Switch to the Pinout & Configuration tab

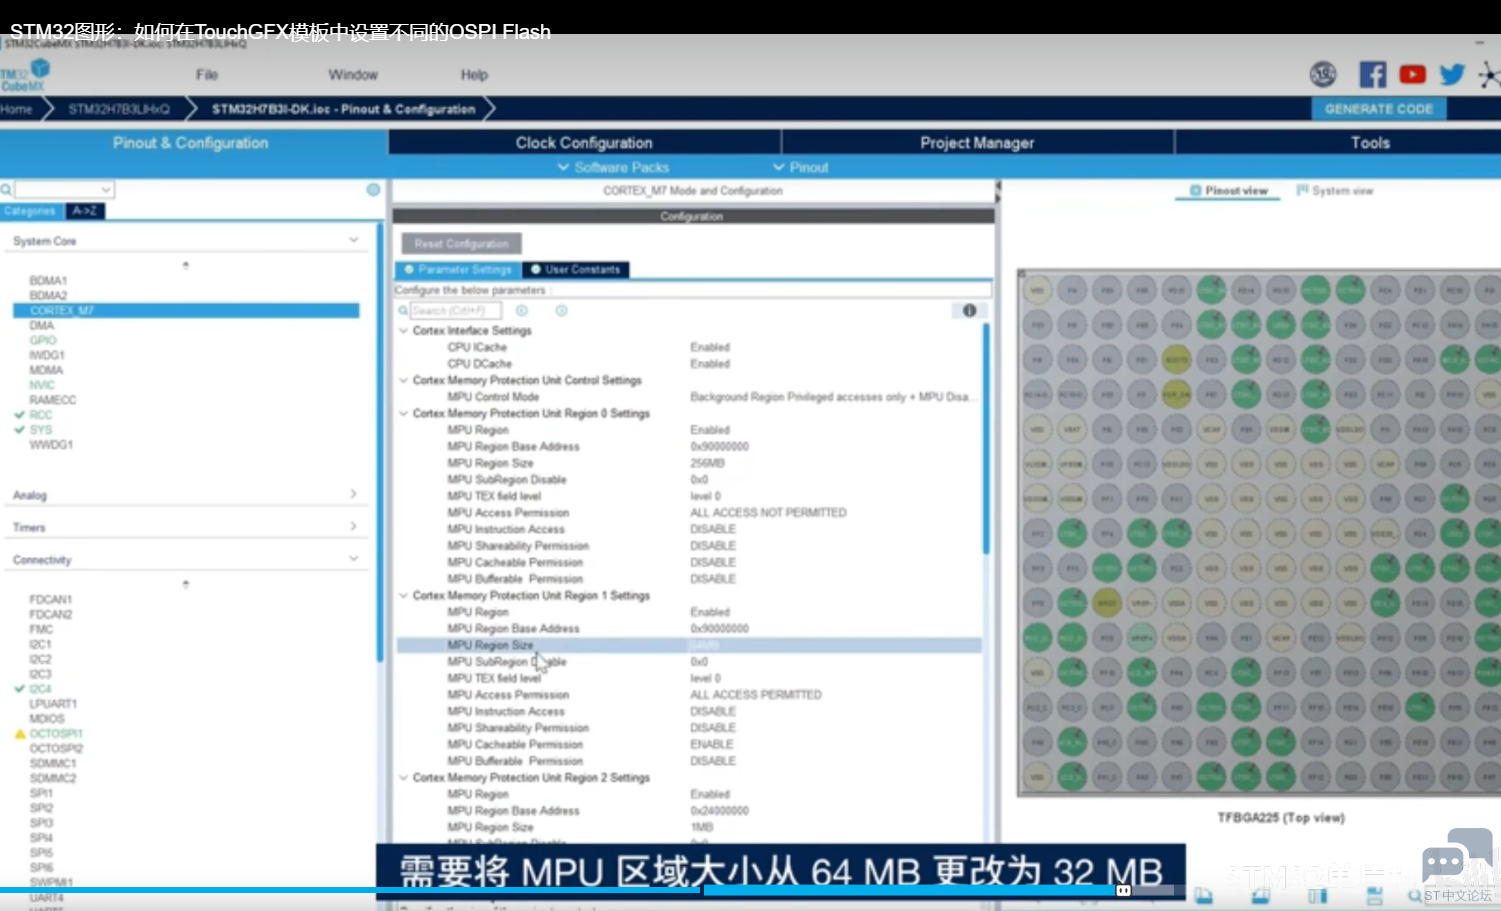tap(191, 143)
